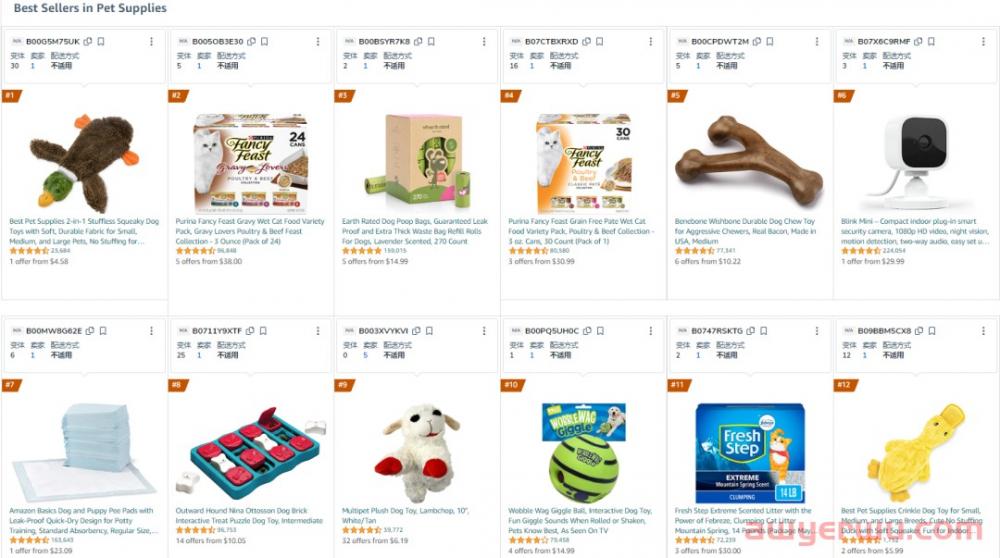Copy the ASIN B00G5M75UK

point(88,41)
